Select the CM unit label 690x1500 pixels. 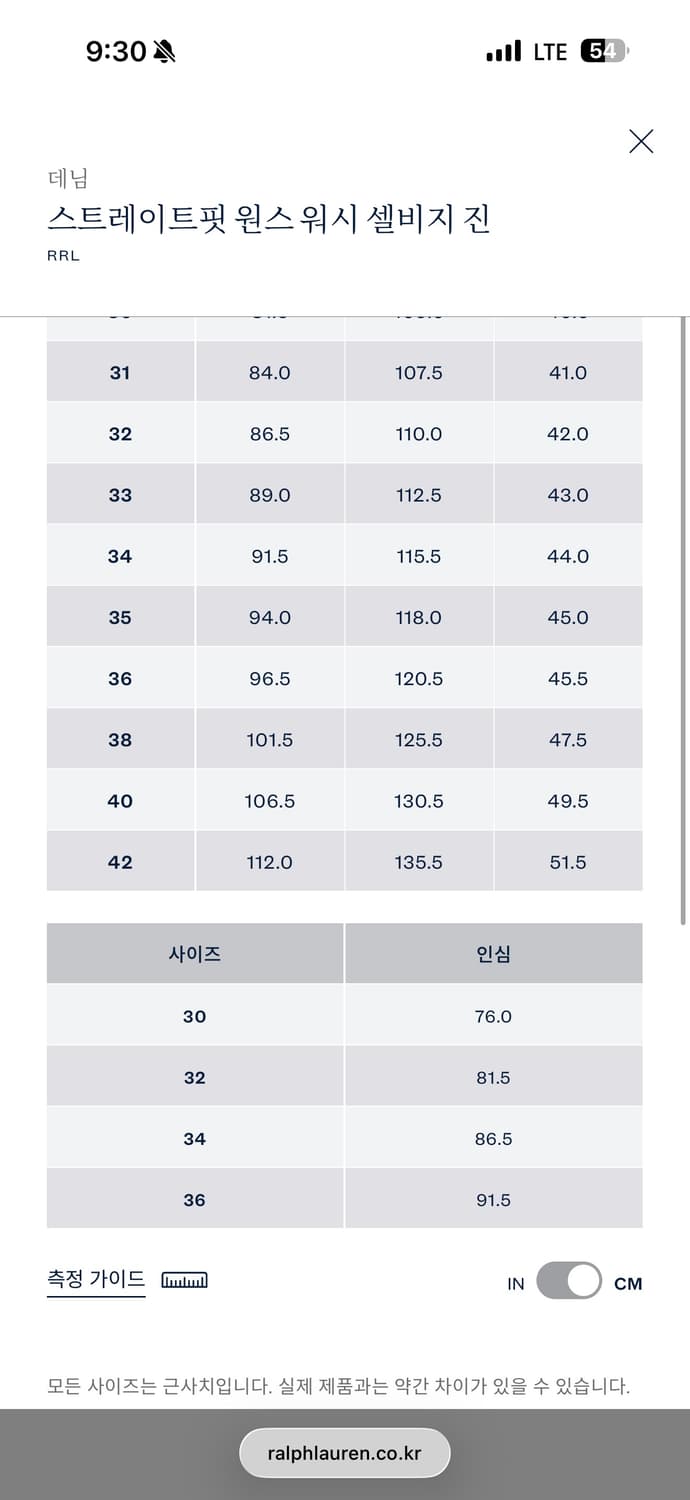point(628,1284)
